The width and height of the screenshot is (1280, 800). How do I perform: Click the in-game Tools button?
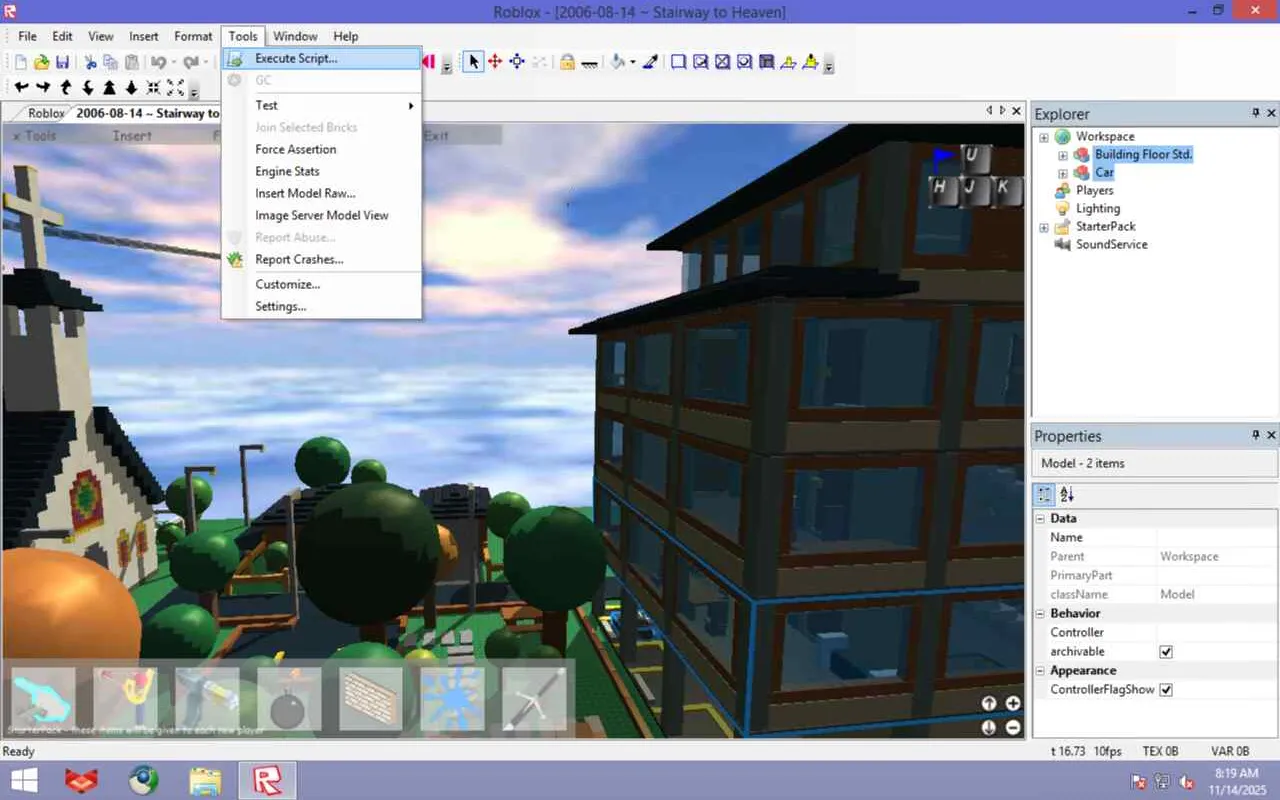tap(35, 135)
